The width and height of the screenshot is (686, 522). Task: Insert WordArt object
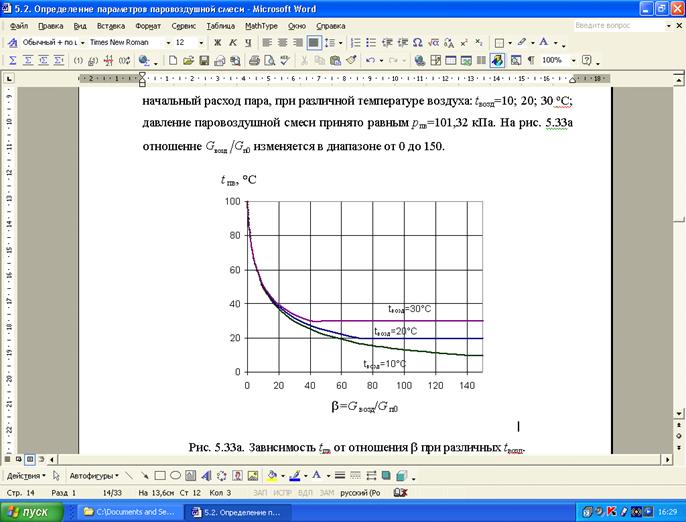(206, 475)
